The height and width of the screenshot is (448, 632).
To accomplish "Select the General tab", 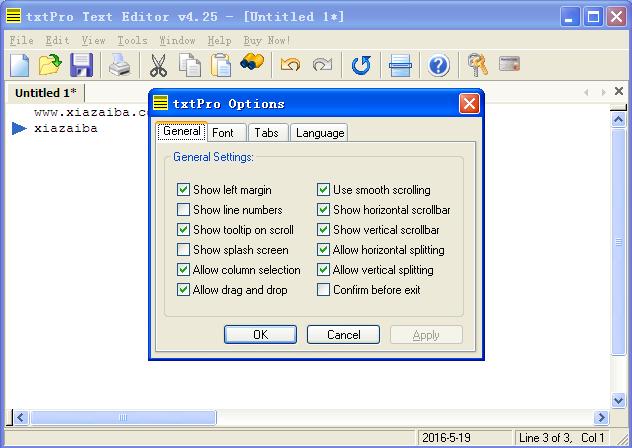I will click(x=182, y=131).
